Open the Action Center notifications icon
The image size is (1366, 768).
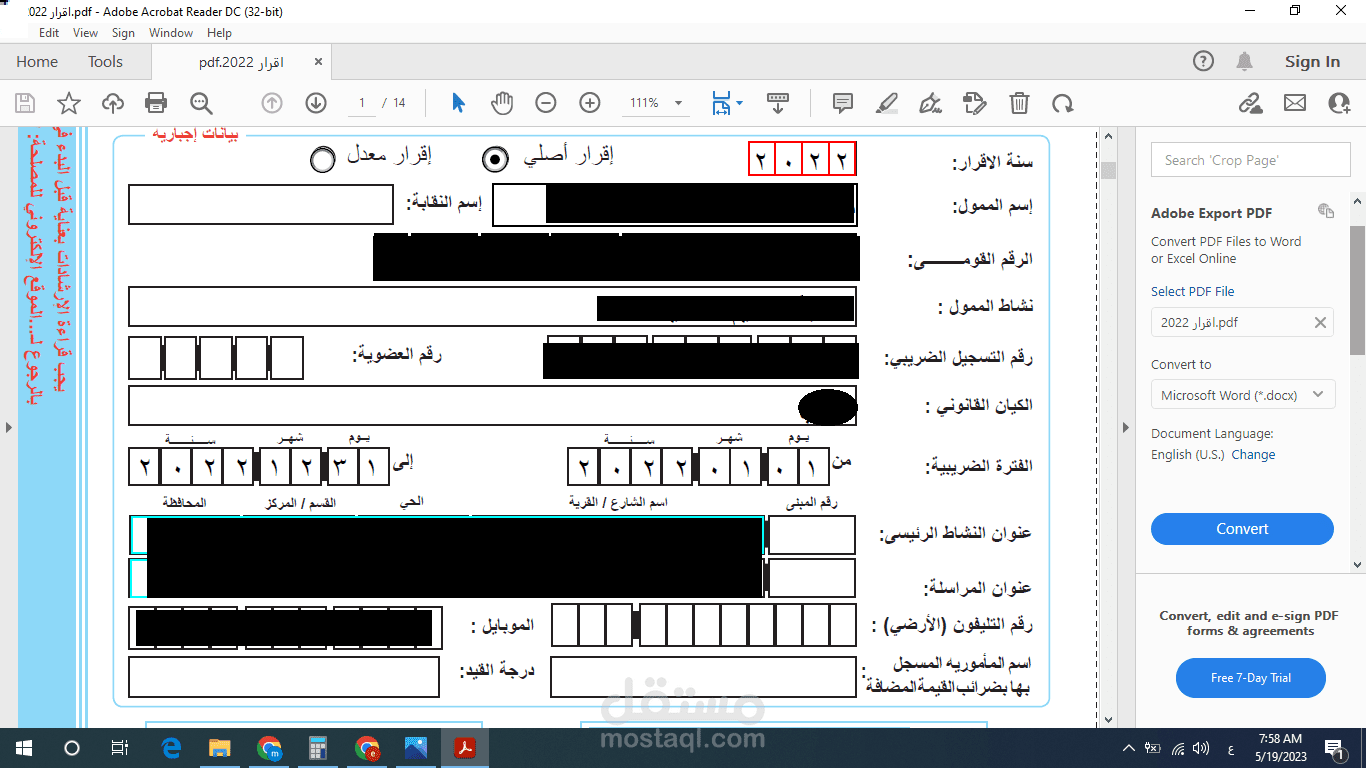(1334, 747)
